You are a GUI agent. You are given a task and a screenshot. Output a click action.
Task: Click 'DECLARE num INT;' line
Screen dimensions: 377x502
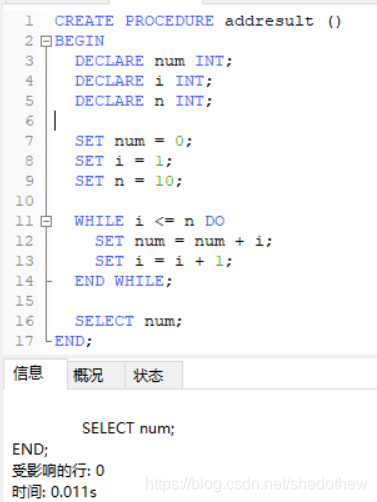153,61
